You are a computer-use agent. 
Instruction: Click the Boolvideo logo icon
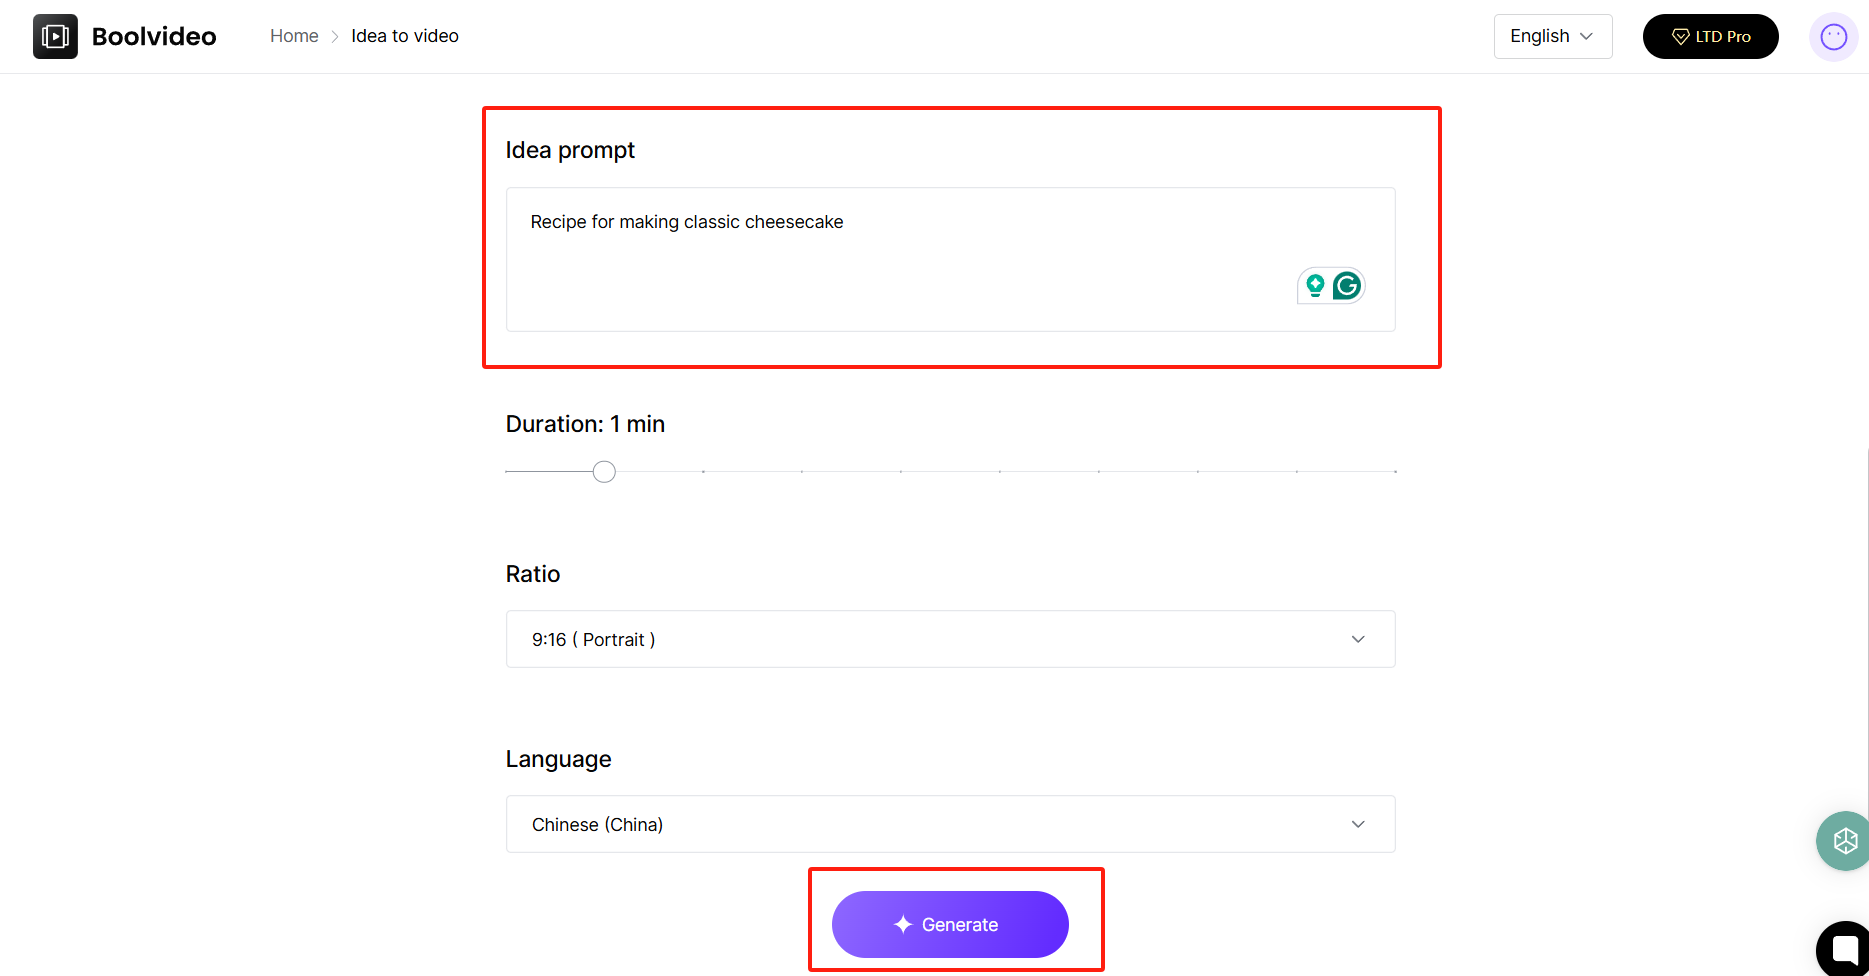pos(55,36)
